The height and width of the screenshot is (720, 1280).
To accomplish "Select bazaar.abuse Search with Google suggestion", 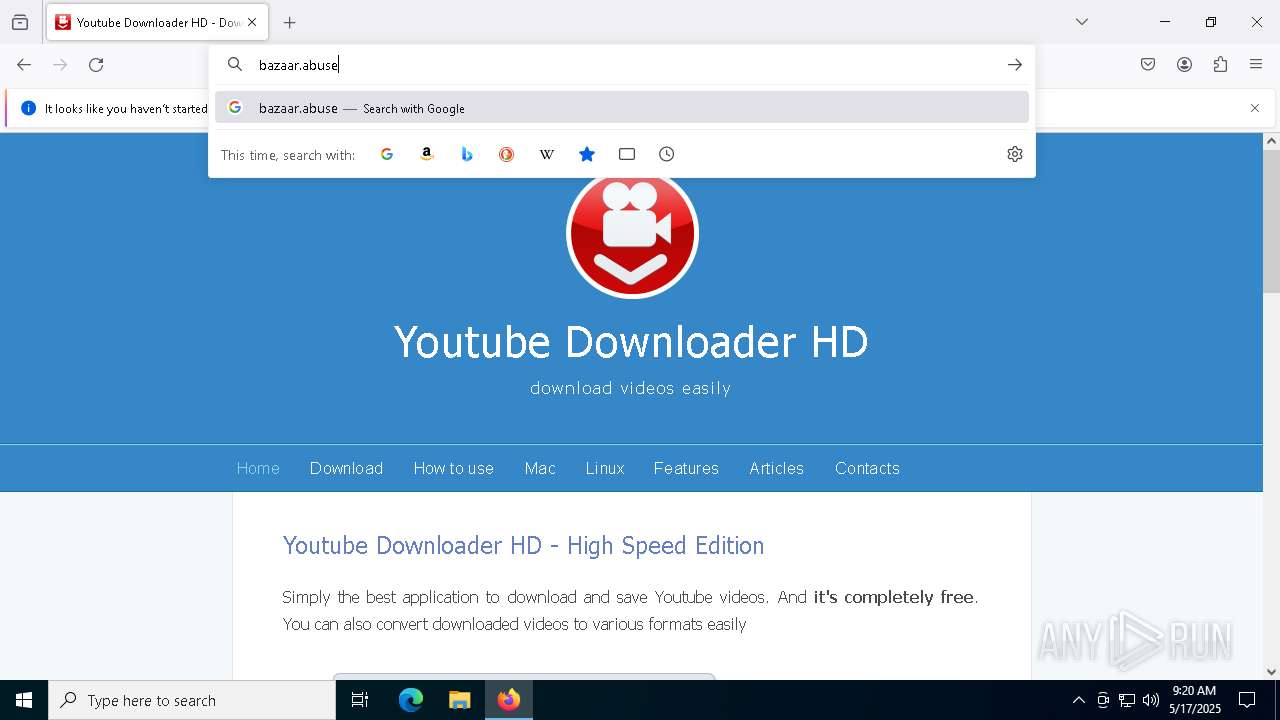I will [x=622, y=108].
